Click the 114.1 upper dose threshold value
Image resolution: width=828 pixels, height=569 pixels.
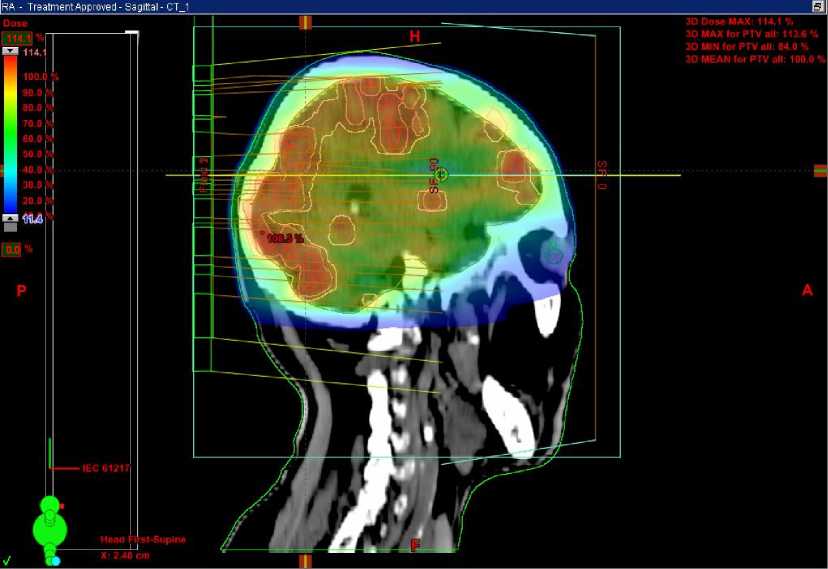point(34,52)
